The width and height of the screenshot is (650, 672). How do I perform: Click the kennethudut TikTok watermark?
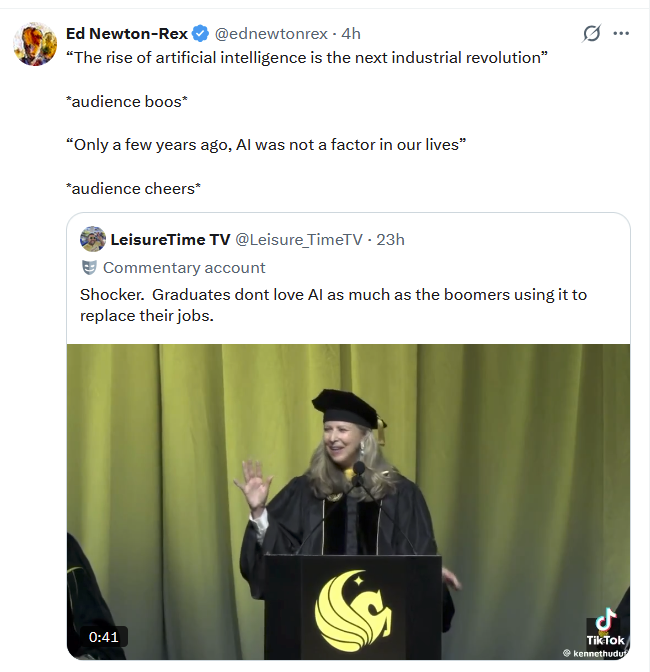[x=596, y=653]
